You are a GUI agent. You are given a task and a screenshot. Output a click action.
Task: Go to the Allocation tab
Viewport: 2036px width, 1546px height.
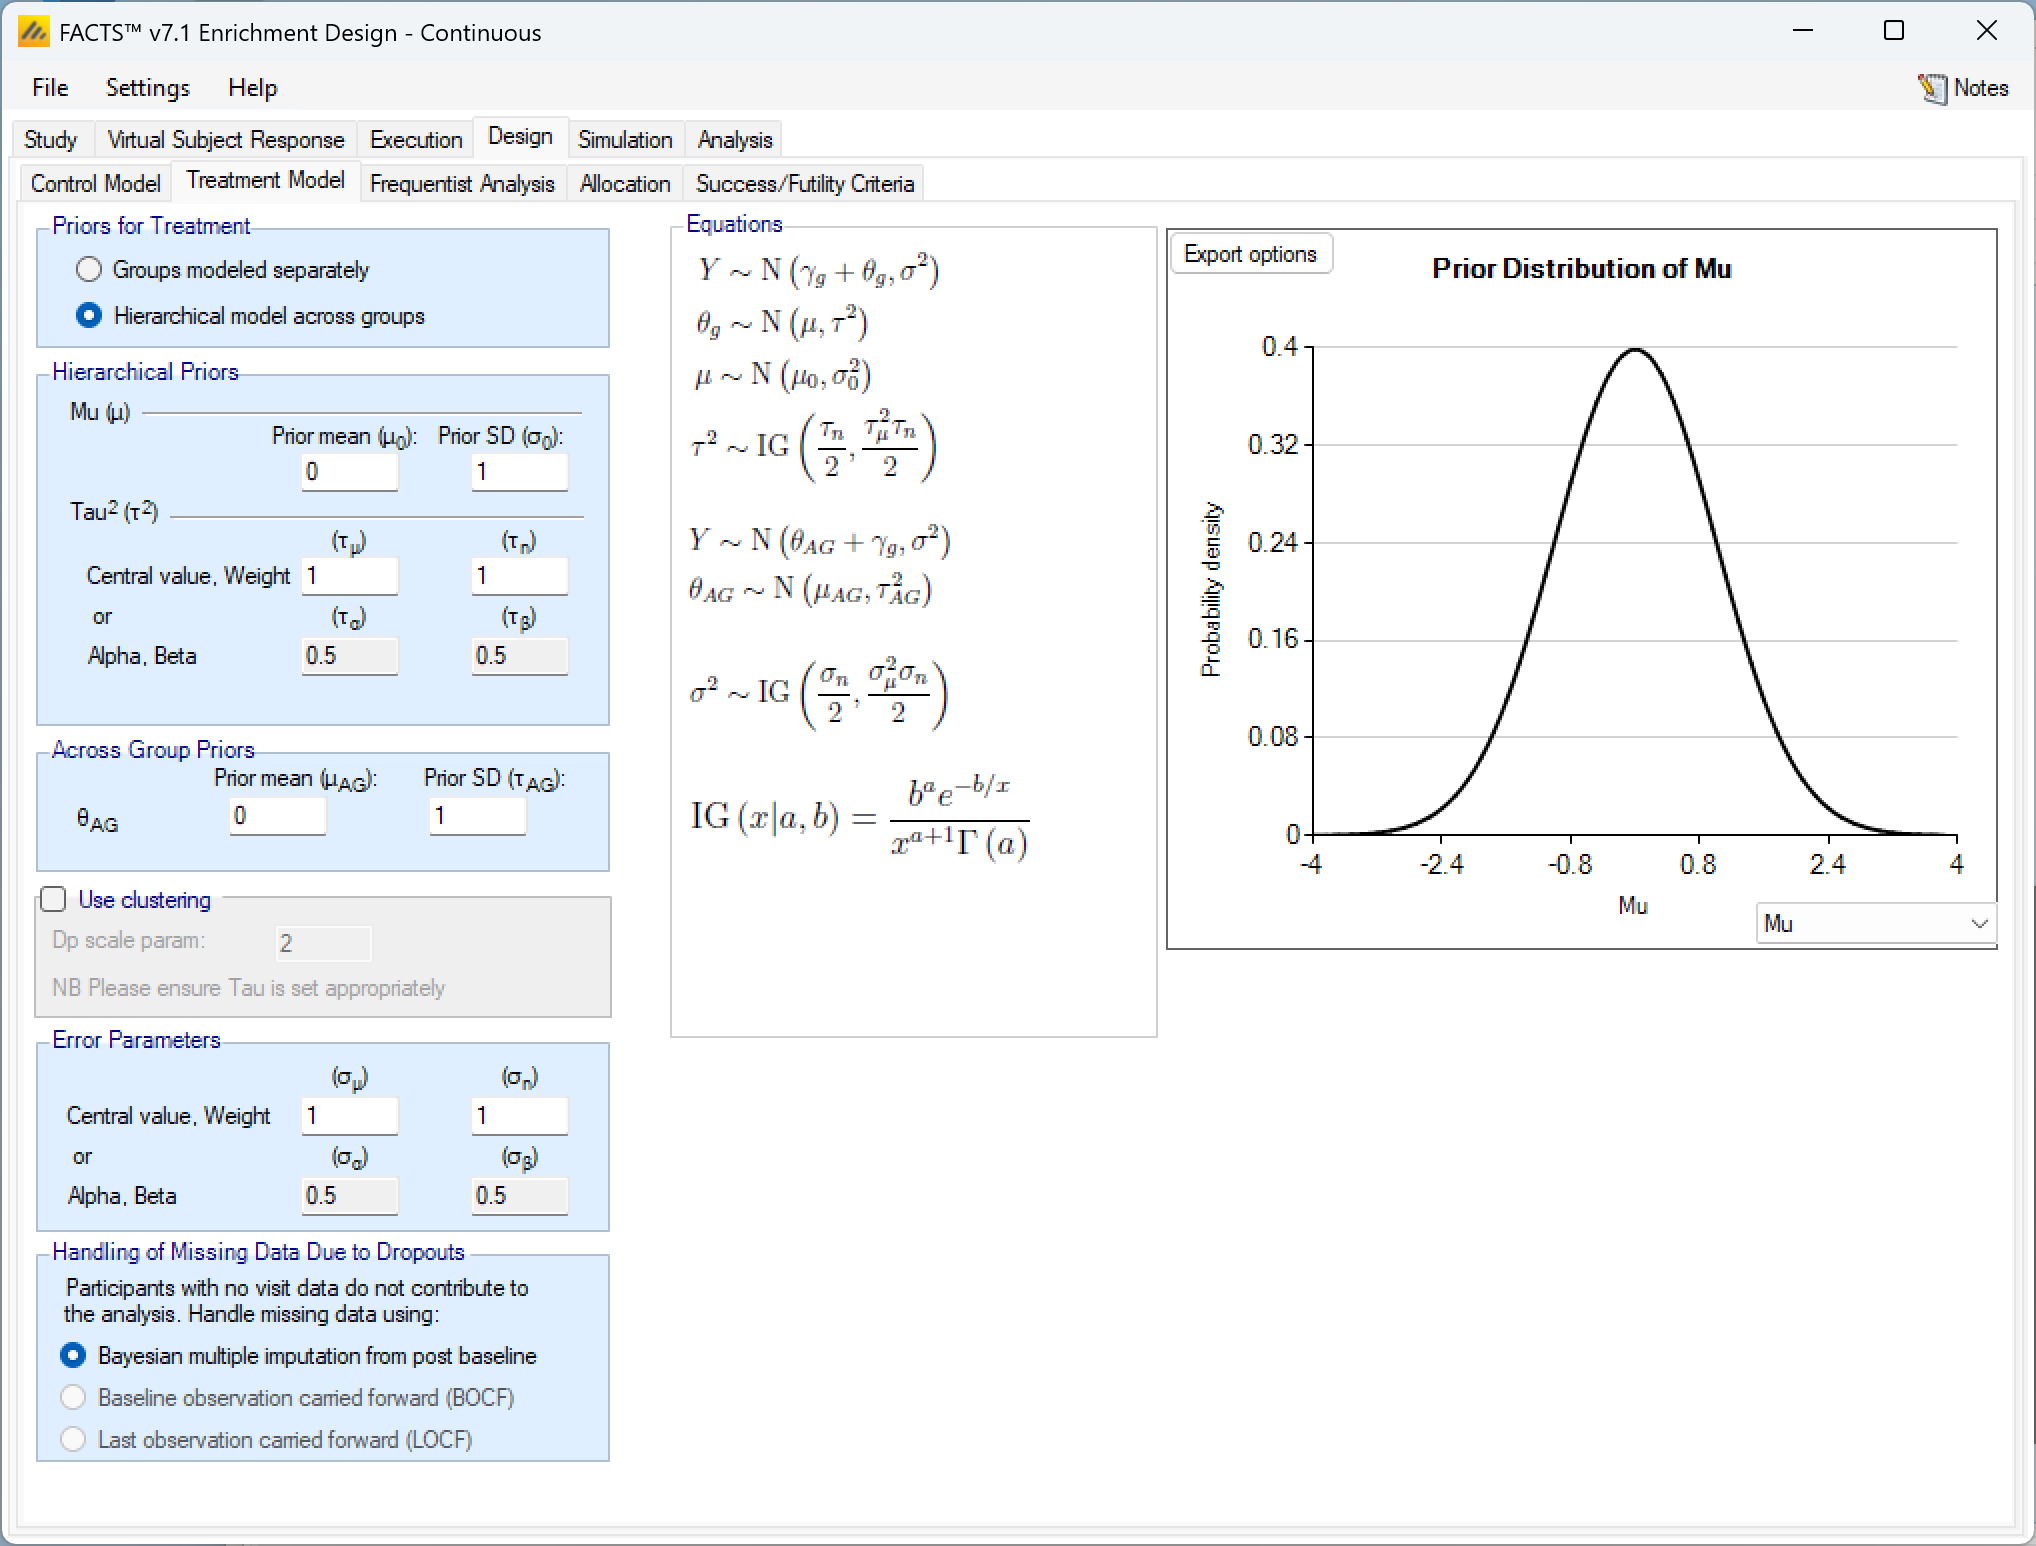(624, 183)
